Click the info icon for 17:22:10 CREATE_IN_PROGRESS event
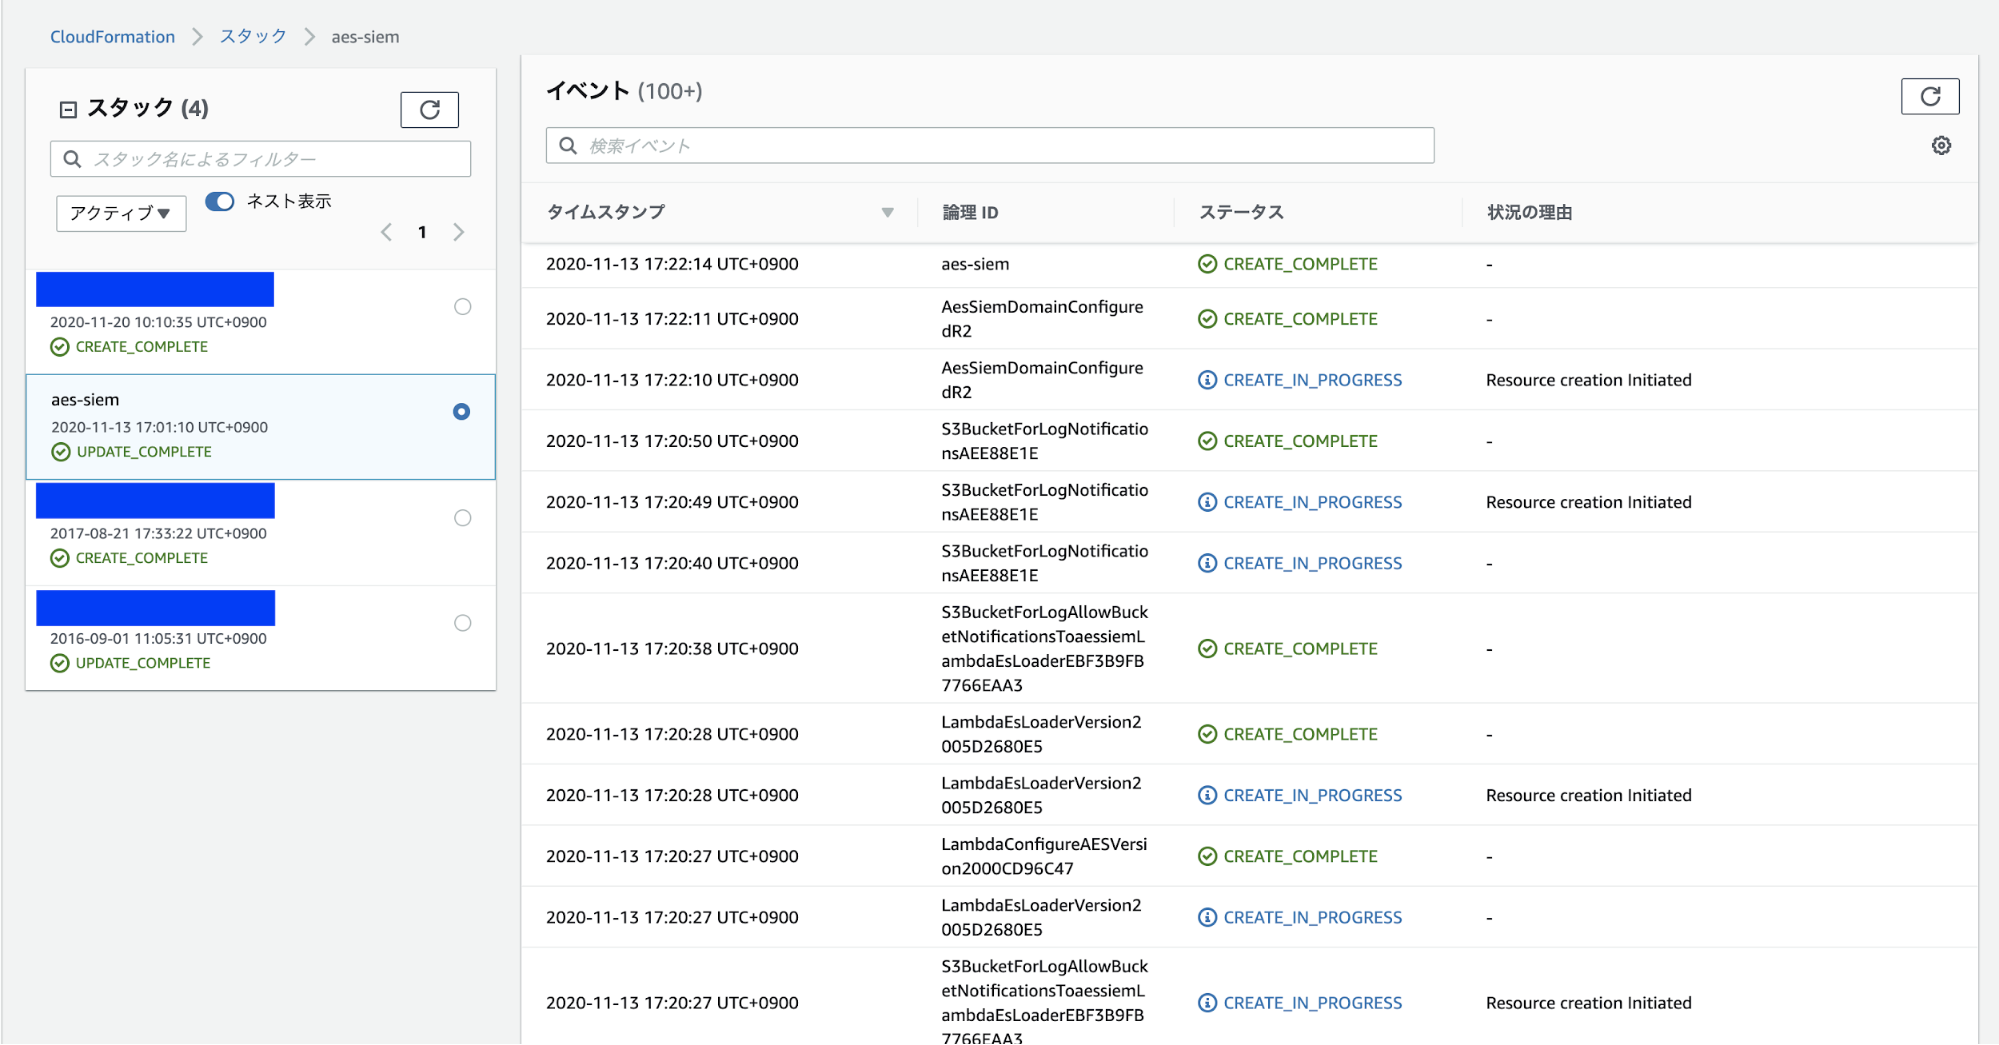The image size is (1999, 1045). [1207, 380]
